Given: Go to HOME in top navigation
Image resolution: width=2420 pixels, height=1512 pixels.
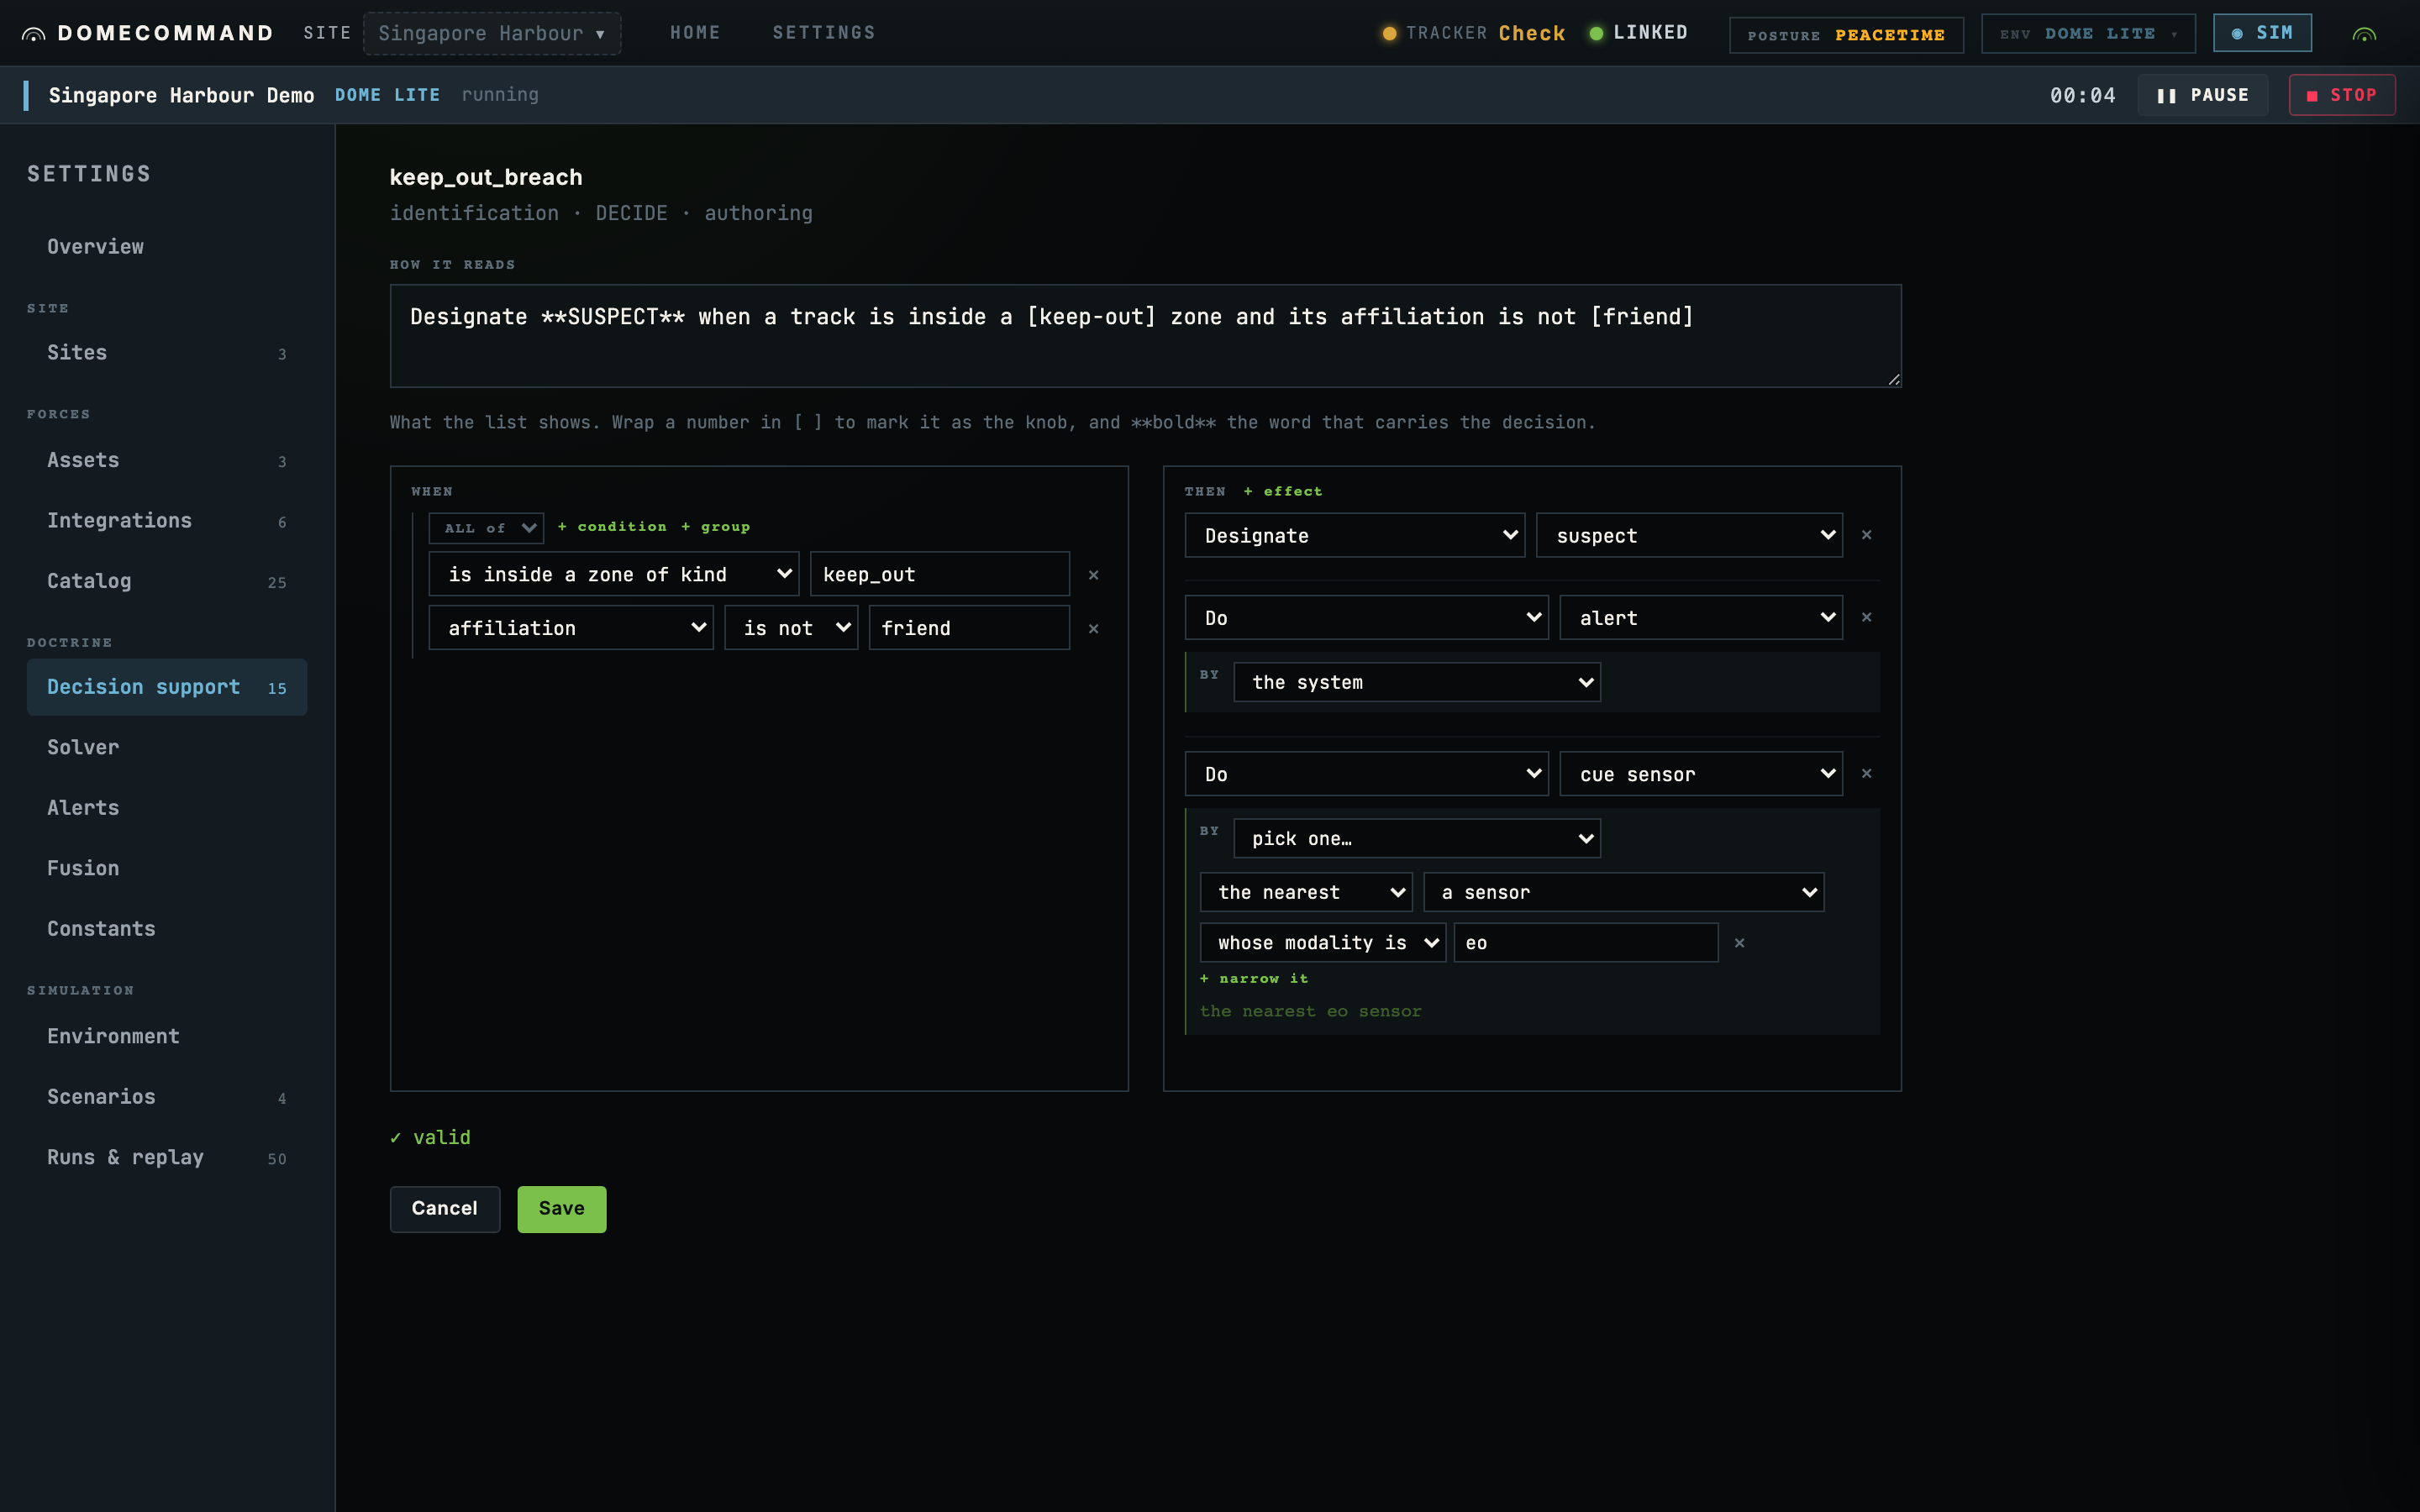Looking at the screenshot, I should click(695, 33).
